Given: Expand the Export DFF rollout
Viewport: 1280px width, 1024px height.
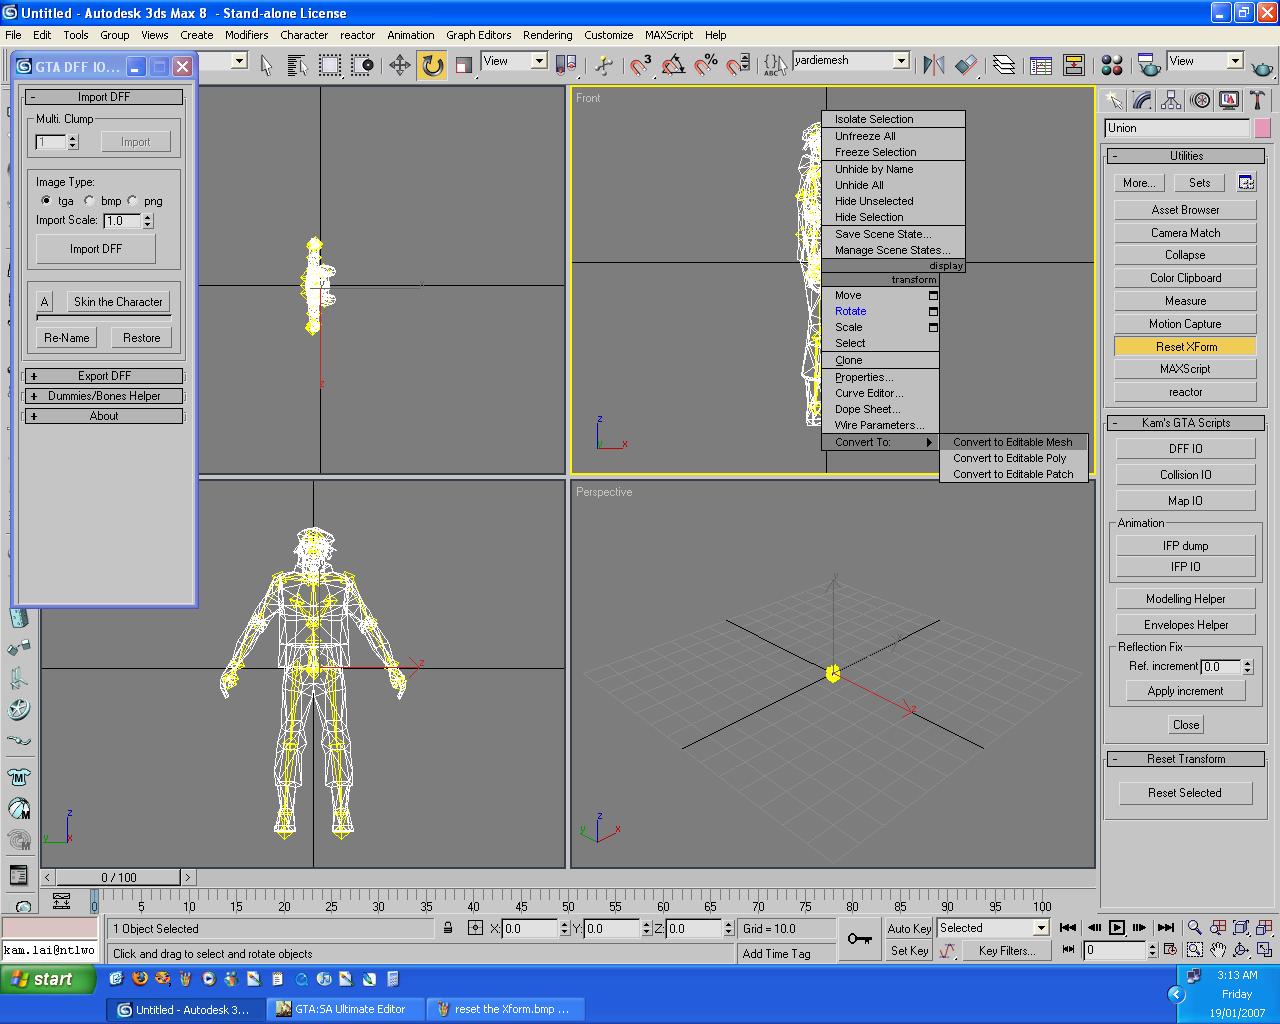Looking at the screenshot, I should pyautogui.click(x=104, y=376).
